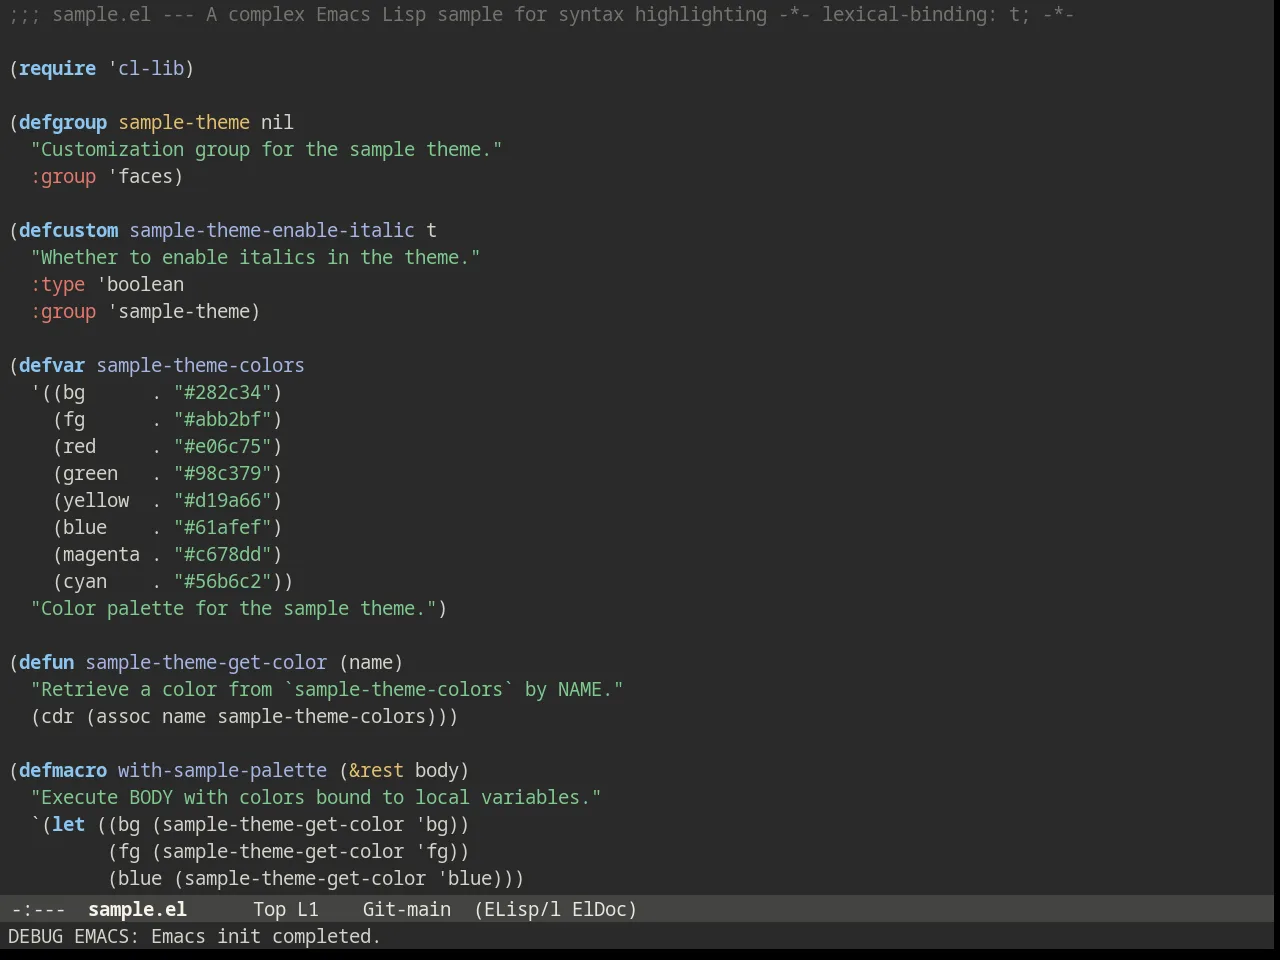Click the color string "#e06c75"

[223, 446]
